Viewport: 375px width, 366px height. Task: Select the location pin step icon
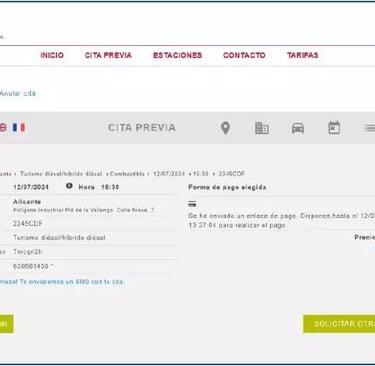click(225, 128)
